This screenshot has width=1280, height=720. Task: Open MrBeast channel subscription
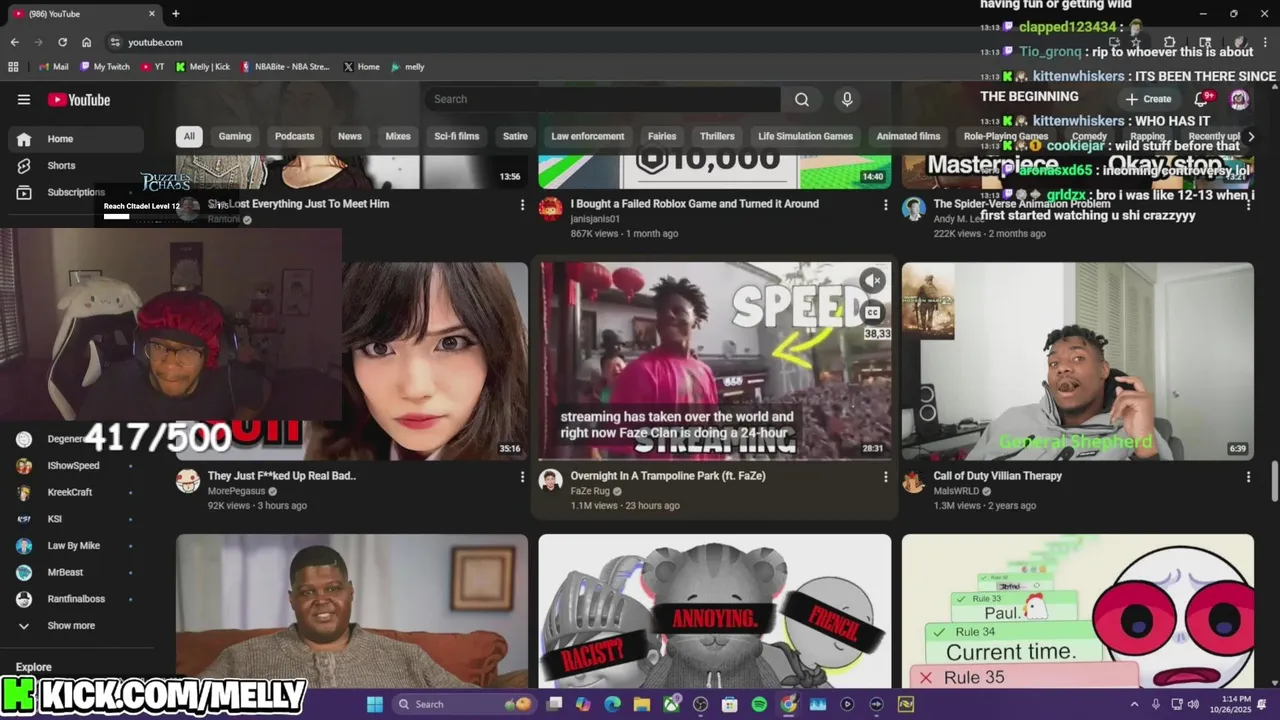[75, 572]
